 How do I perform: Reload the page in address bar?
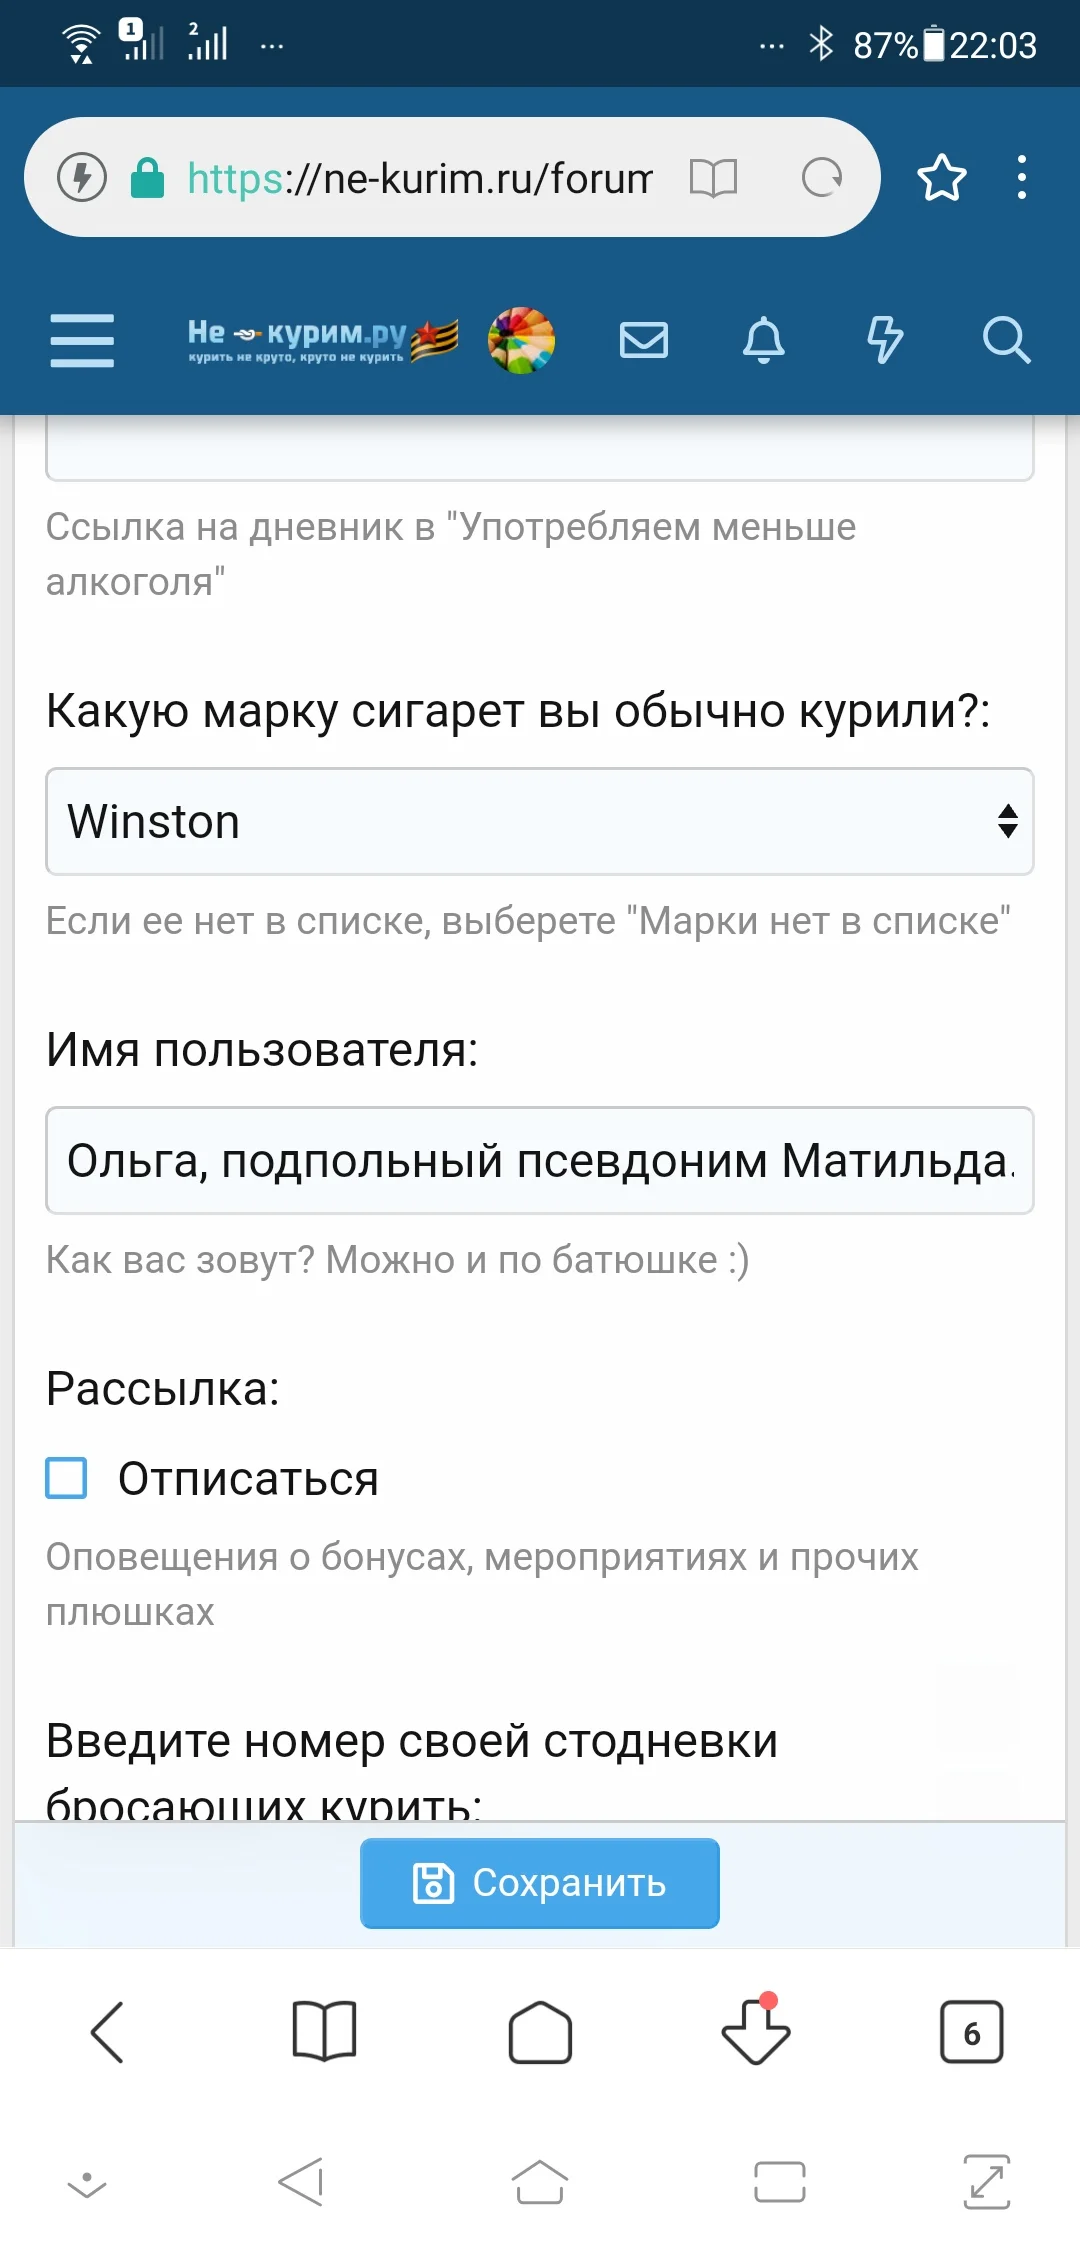(x=822, y=178)
